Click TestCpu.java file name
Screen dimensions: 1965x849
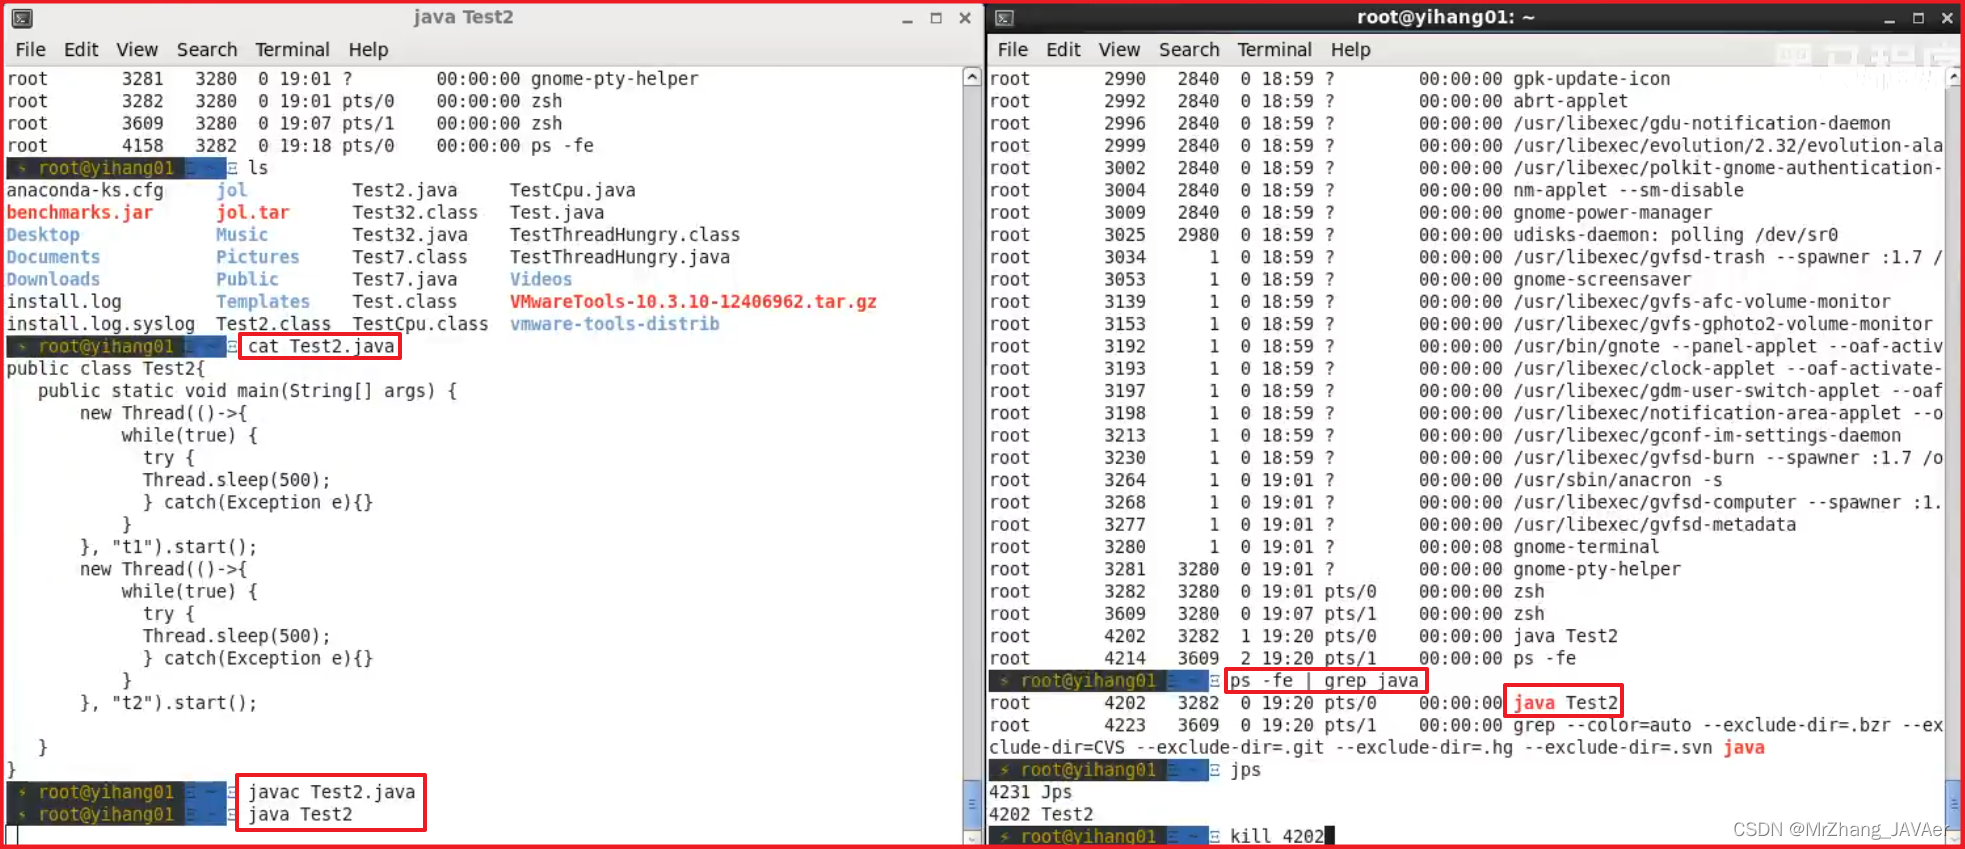point(572,190)
